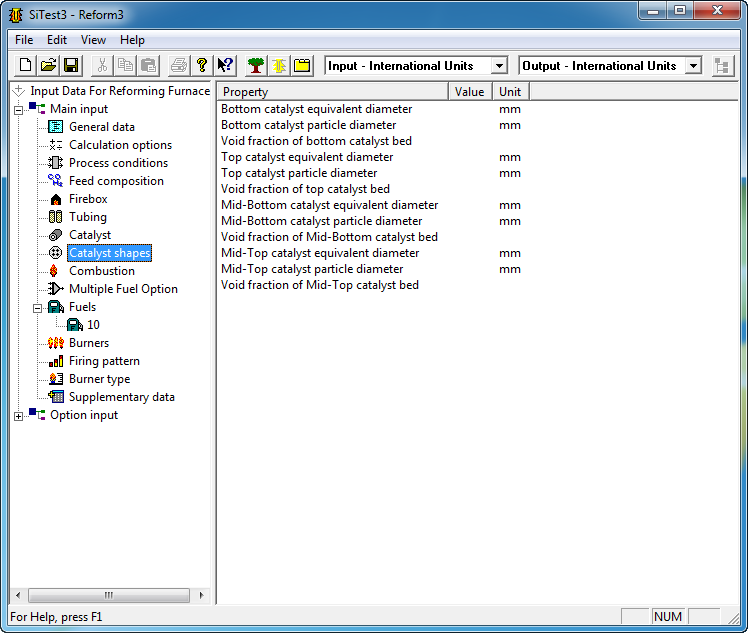Viewport: 748px width, 633px height.
Task: Click the tree panel horizontal scrollbar thumb
Action: [109, 595]
